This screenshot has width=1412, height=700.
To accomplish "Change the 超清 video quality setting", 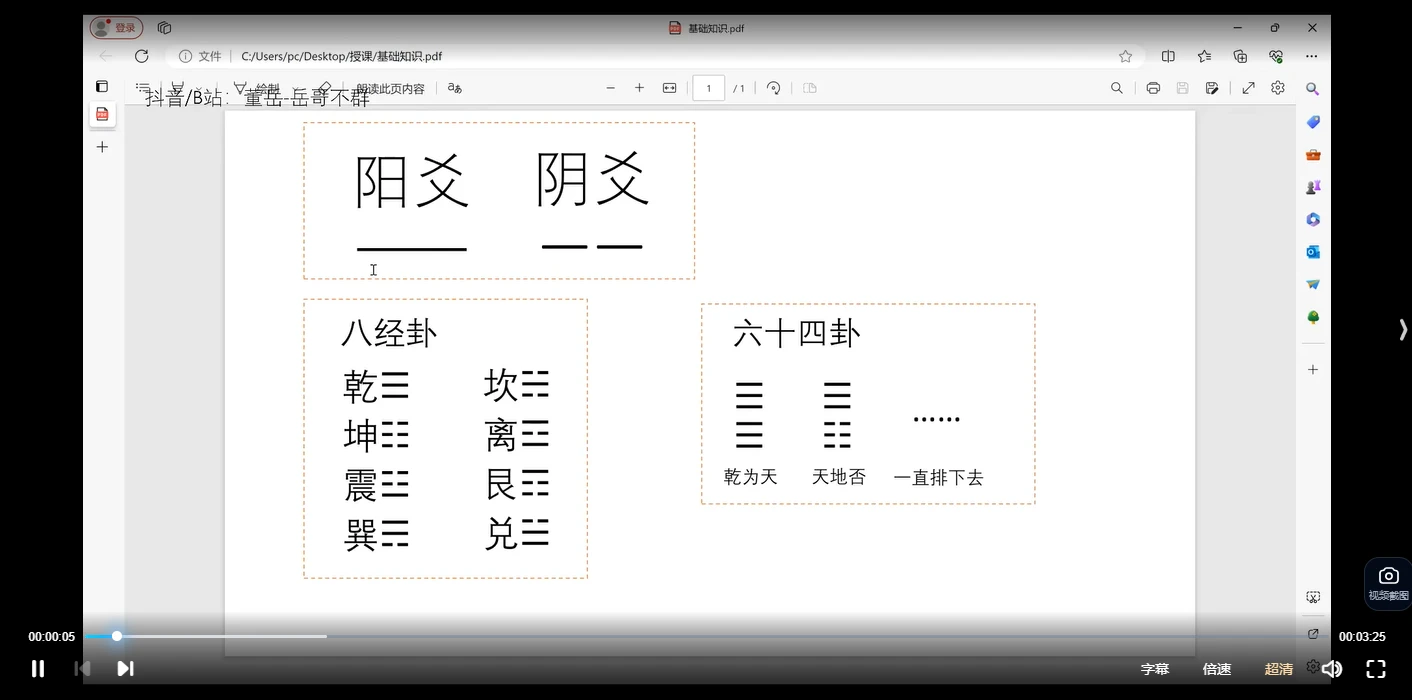I will coord(1279,669).
